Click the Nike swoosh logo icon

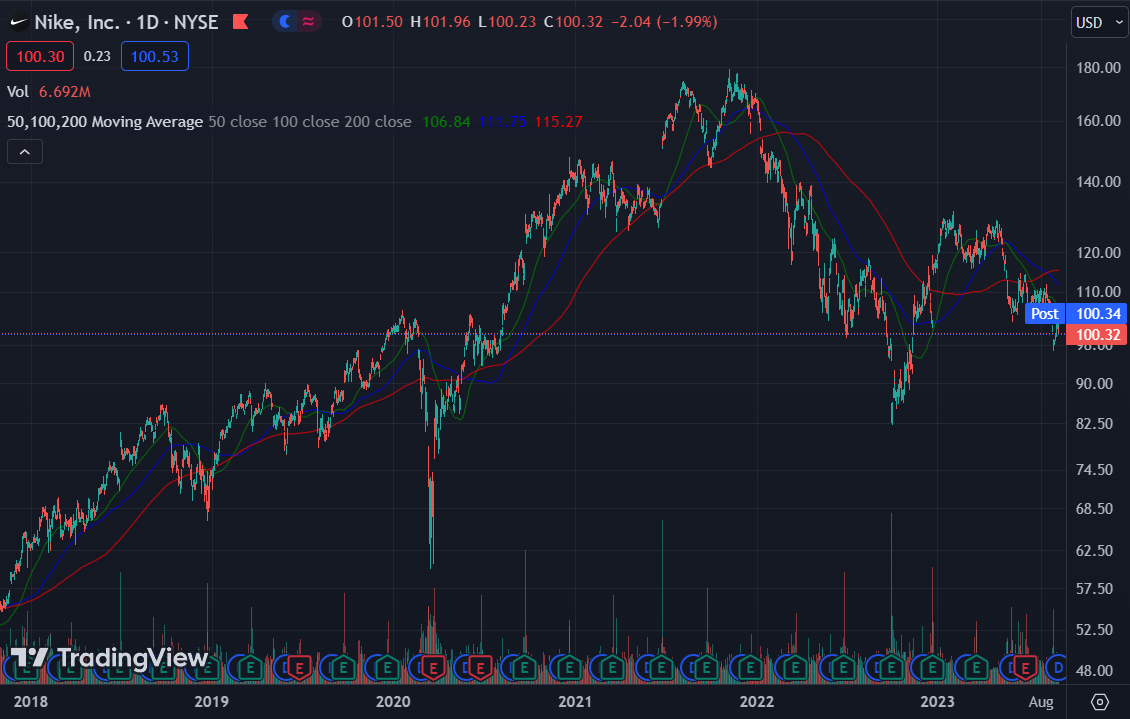click(18, 22)
